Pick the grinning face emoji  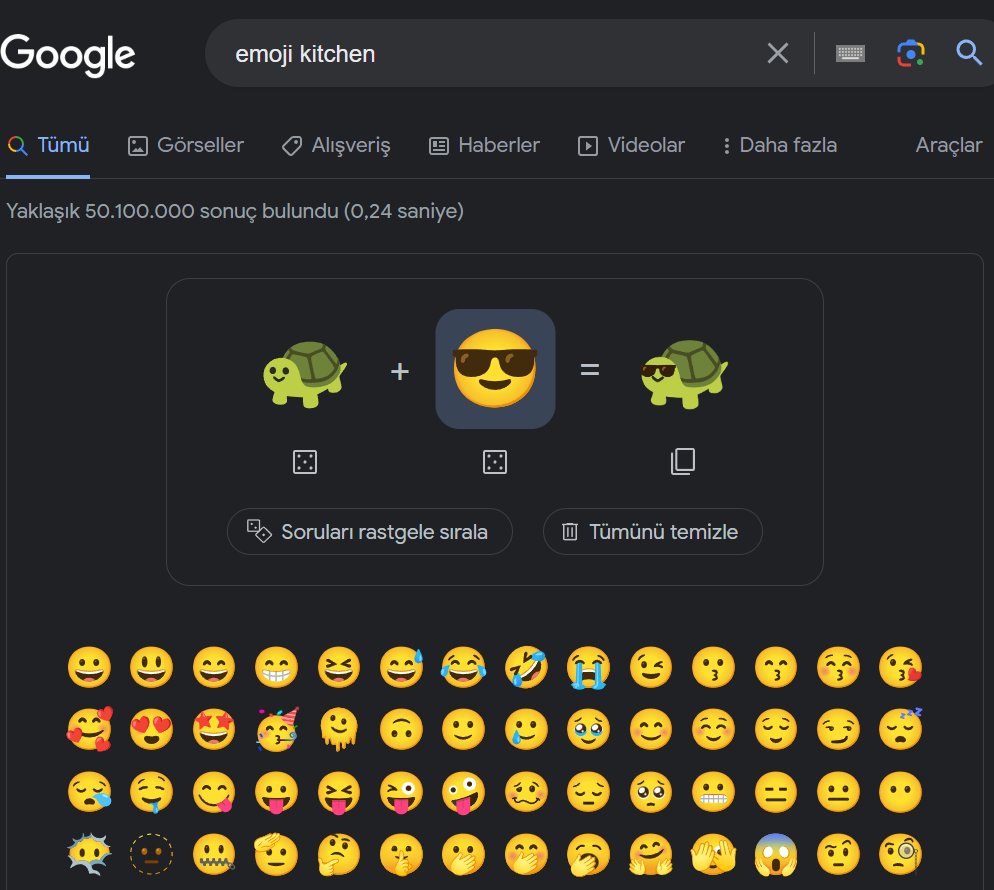click(x=89, y=667)
